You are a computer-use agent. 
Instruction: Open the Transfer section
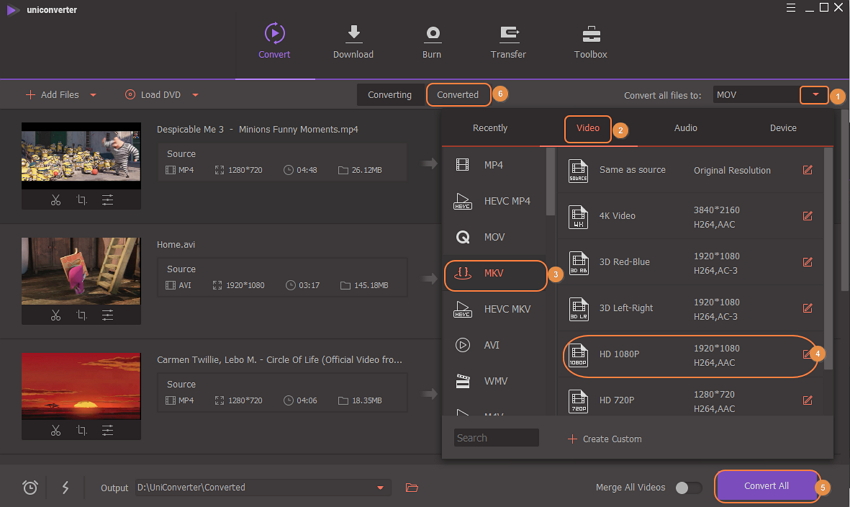(x=508, y=41)
